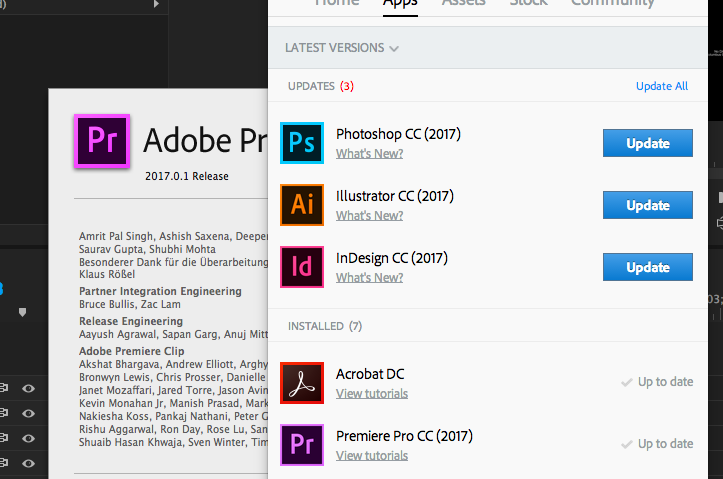Click the InDesign CC (2017) title
This screenshot has height=479, width=723.
(392, 258)
